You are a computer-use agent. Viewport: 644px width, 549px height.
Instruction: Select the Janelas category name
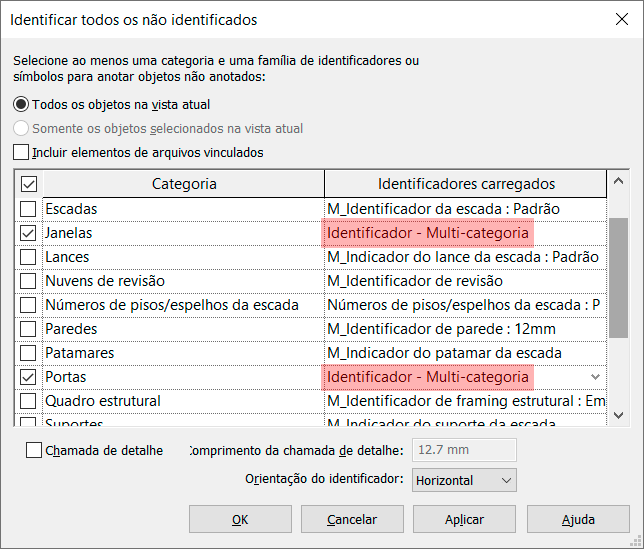[x=69, y=233]
